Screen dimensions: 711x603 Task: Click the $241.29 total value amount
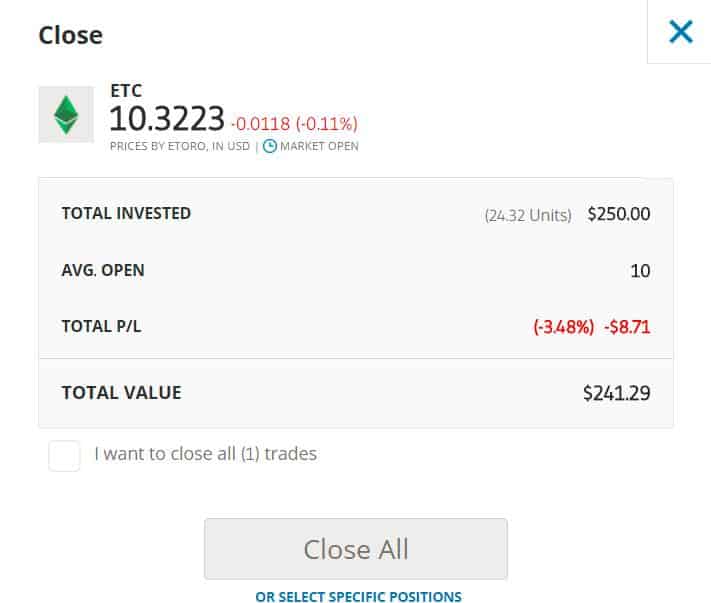click(616, 393)
